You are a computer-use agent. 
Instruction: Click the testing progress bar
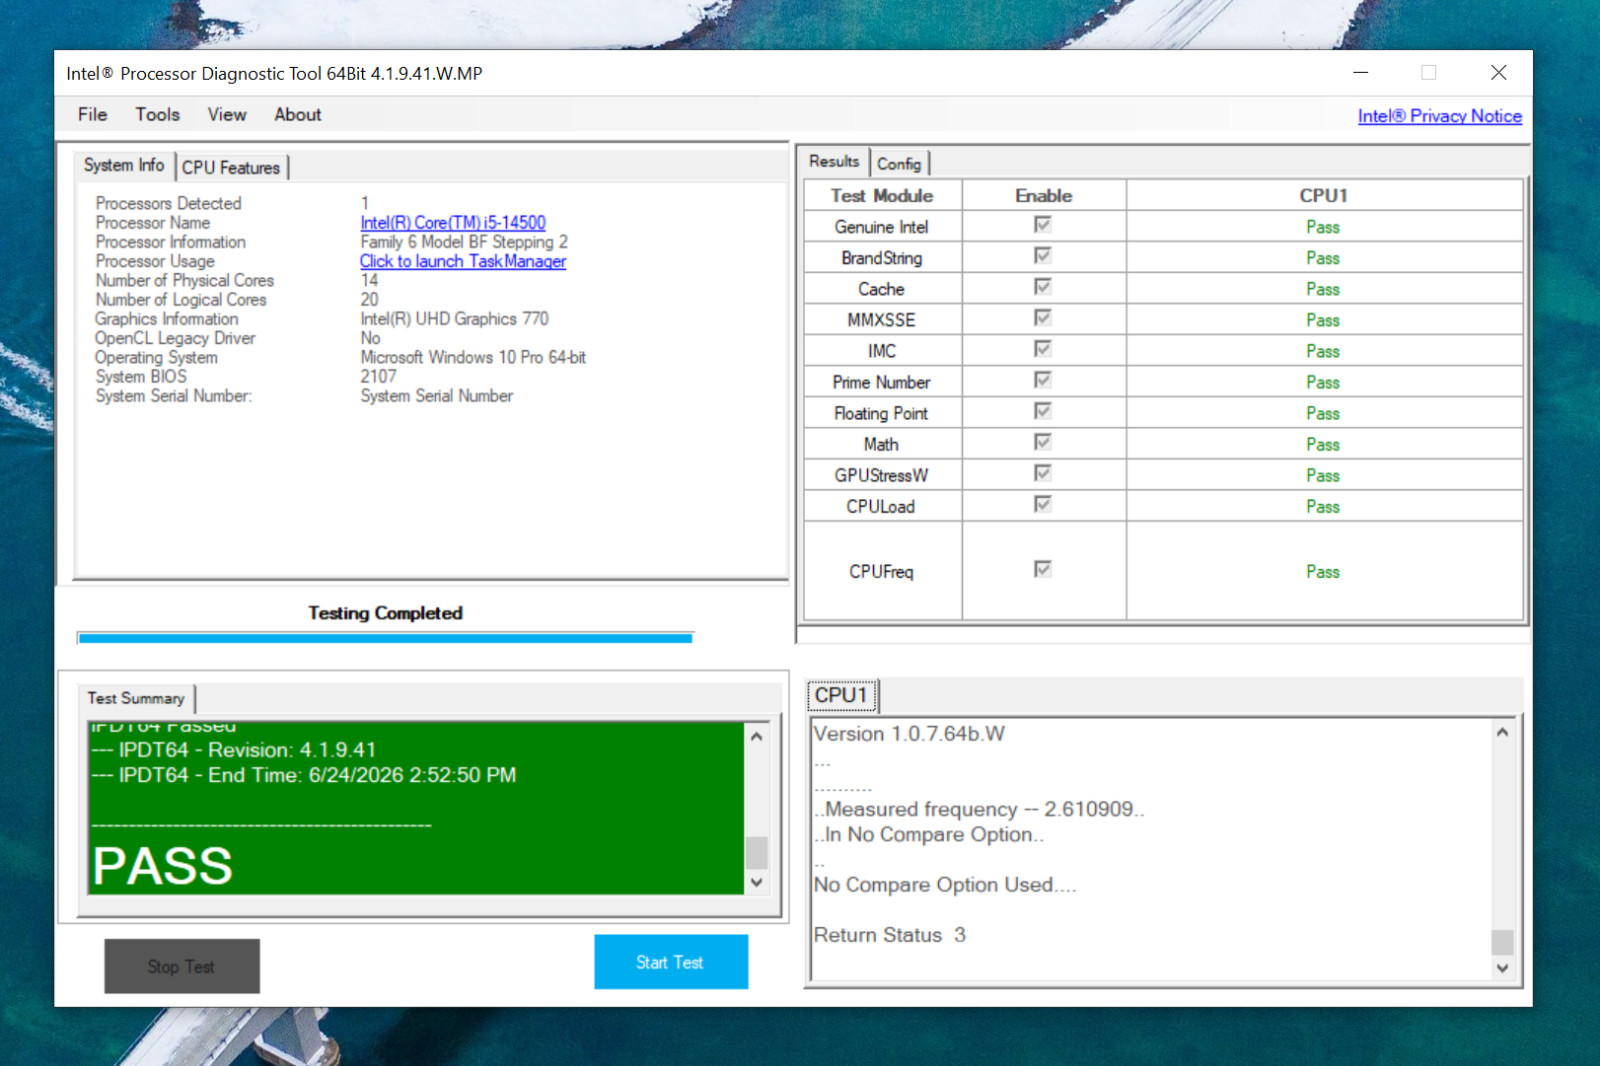[x=385, y=637]
